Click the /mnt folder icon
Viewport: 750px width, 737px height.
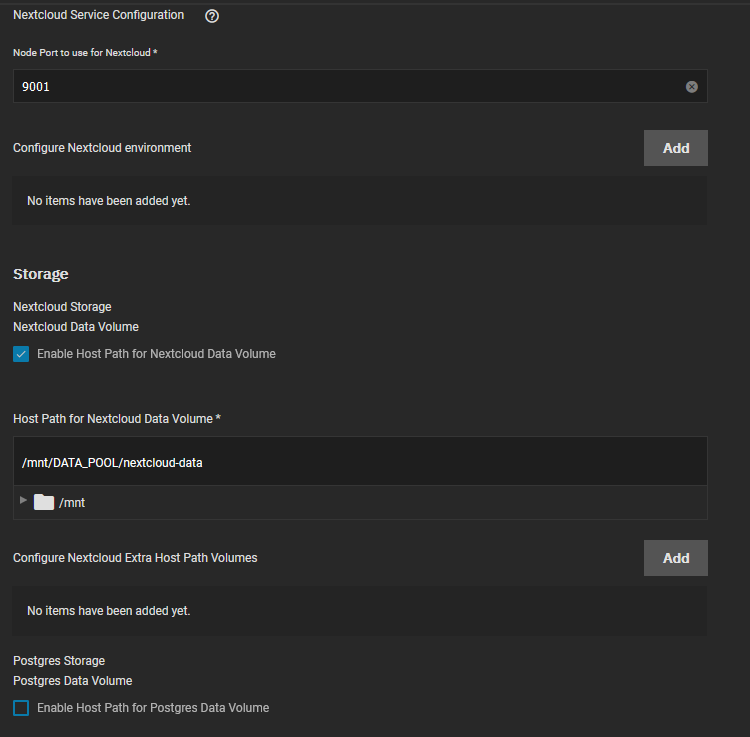tap(44, 502)
